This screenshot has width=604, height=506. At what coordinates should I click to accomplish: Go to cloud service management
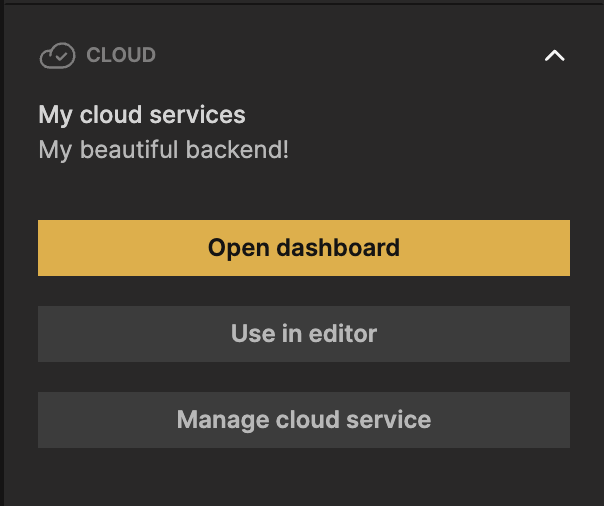303,420
